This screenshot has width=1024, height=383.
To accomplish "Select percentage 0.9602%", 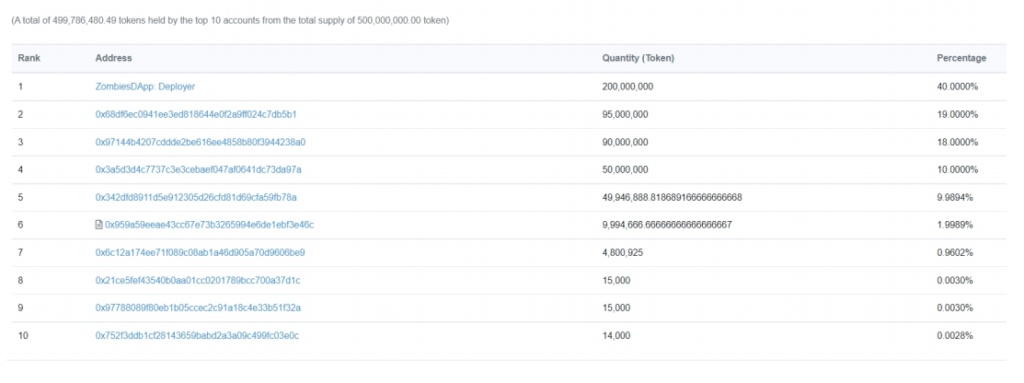I will 955,252.
